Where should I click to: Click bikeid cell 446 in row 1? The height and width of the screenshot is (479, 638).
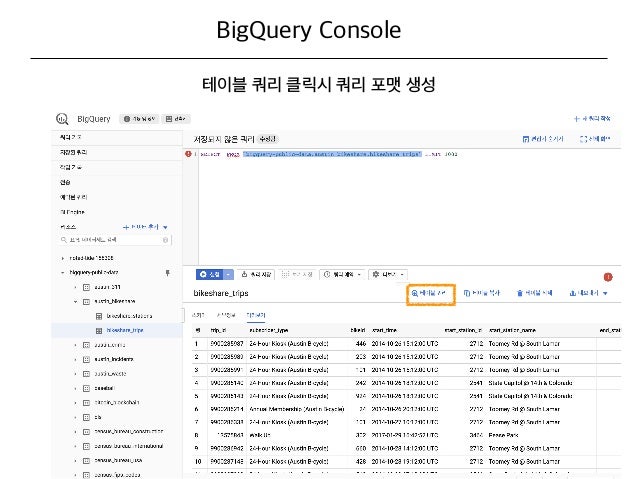tap(361, 343)
